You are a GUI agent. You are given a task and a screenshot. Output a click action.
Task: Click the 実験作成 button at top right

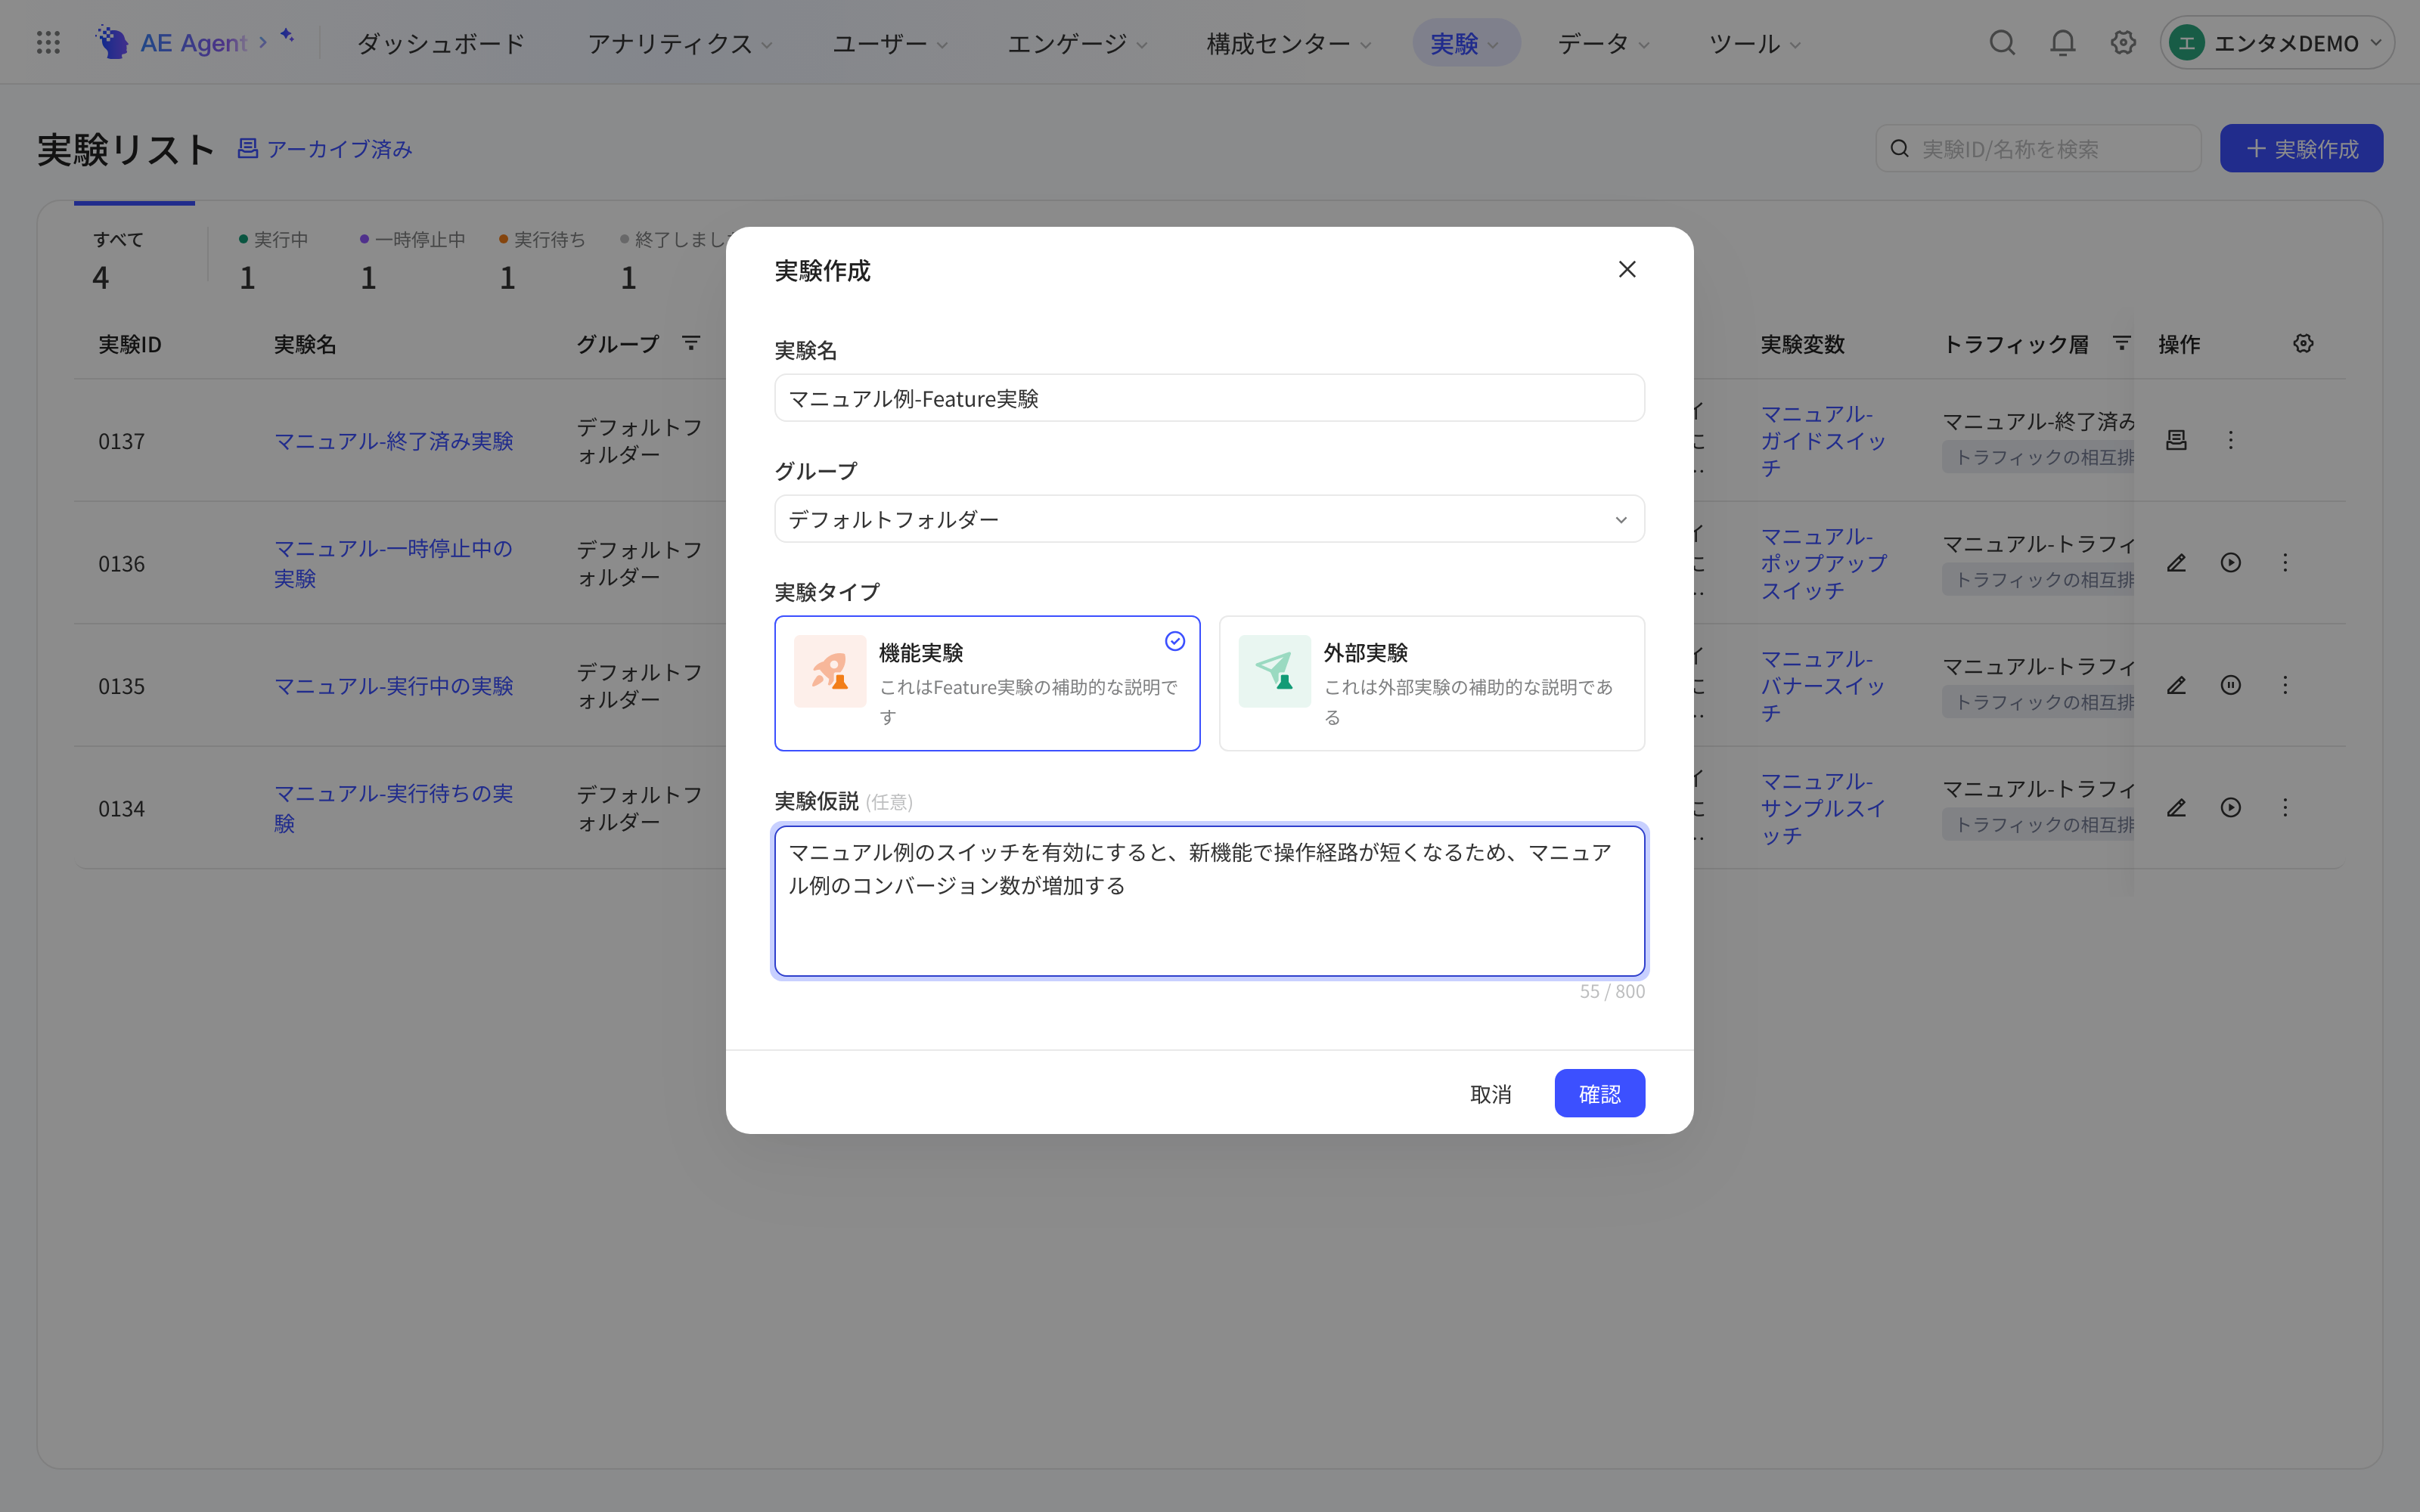point(2301,148)
